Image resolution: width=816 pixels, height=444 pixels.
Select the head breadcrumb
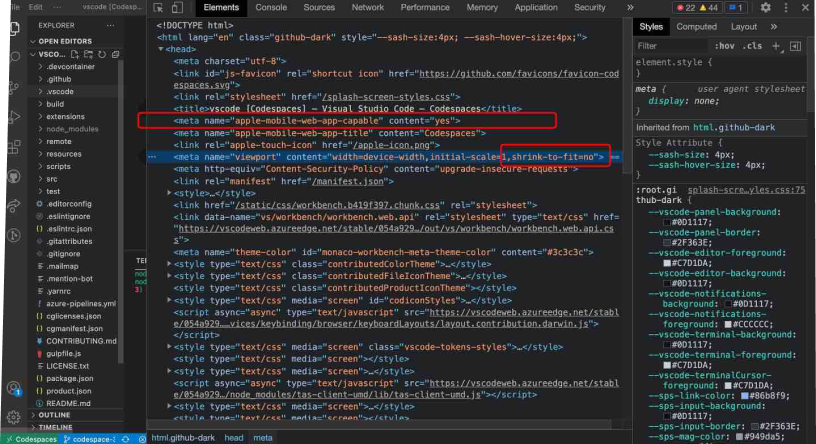(234, 438)
